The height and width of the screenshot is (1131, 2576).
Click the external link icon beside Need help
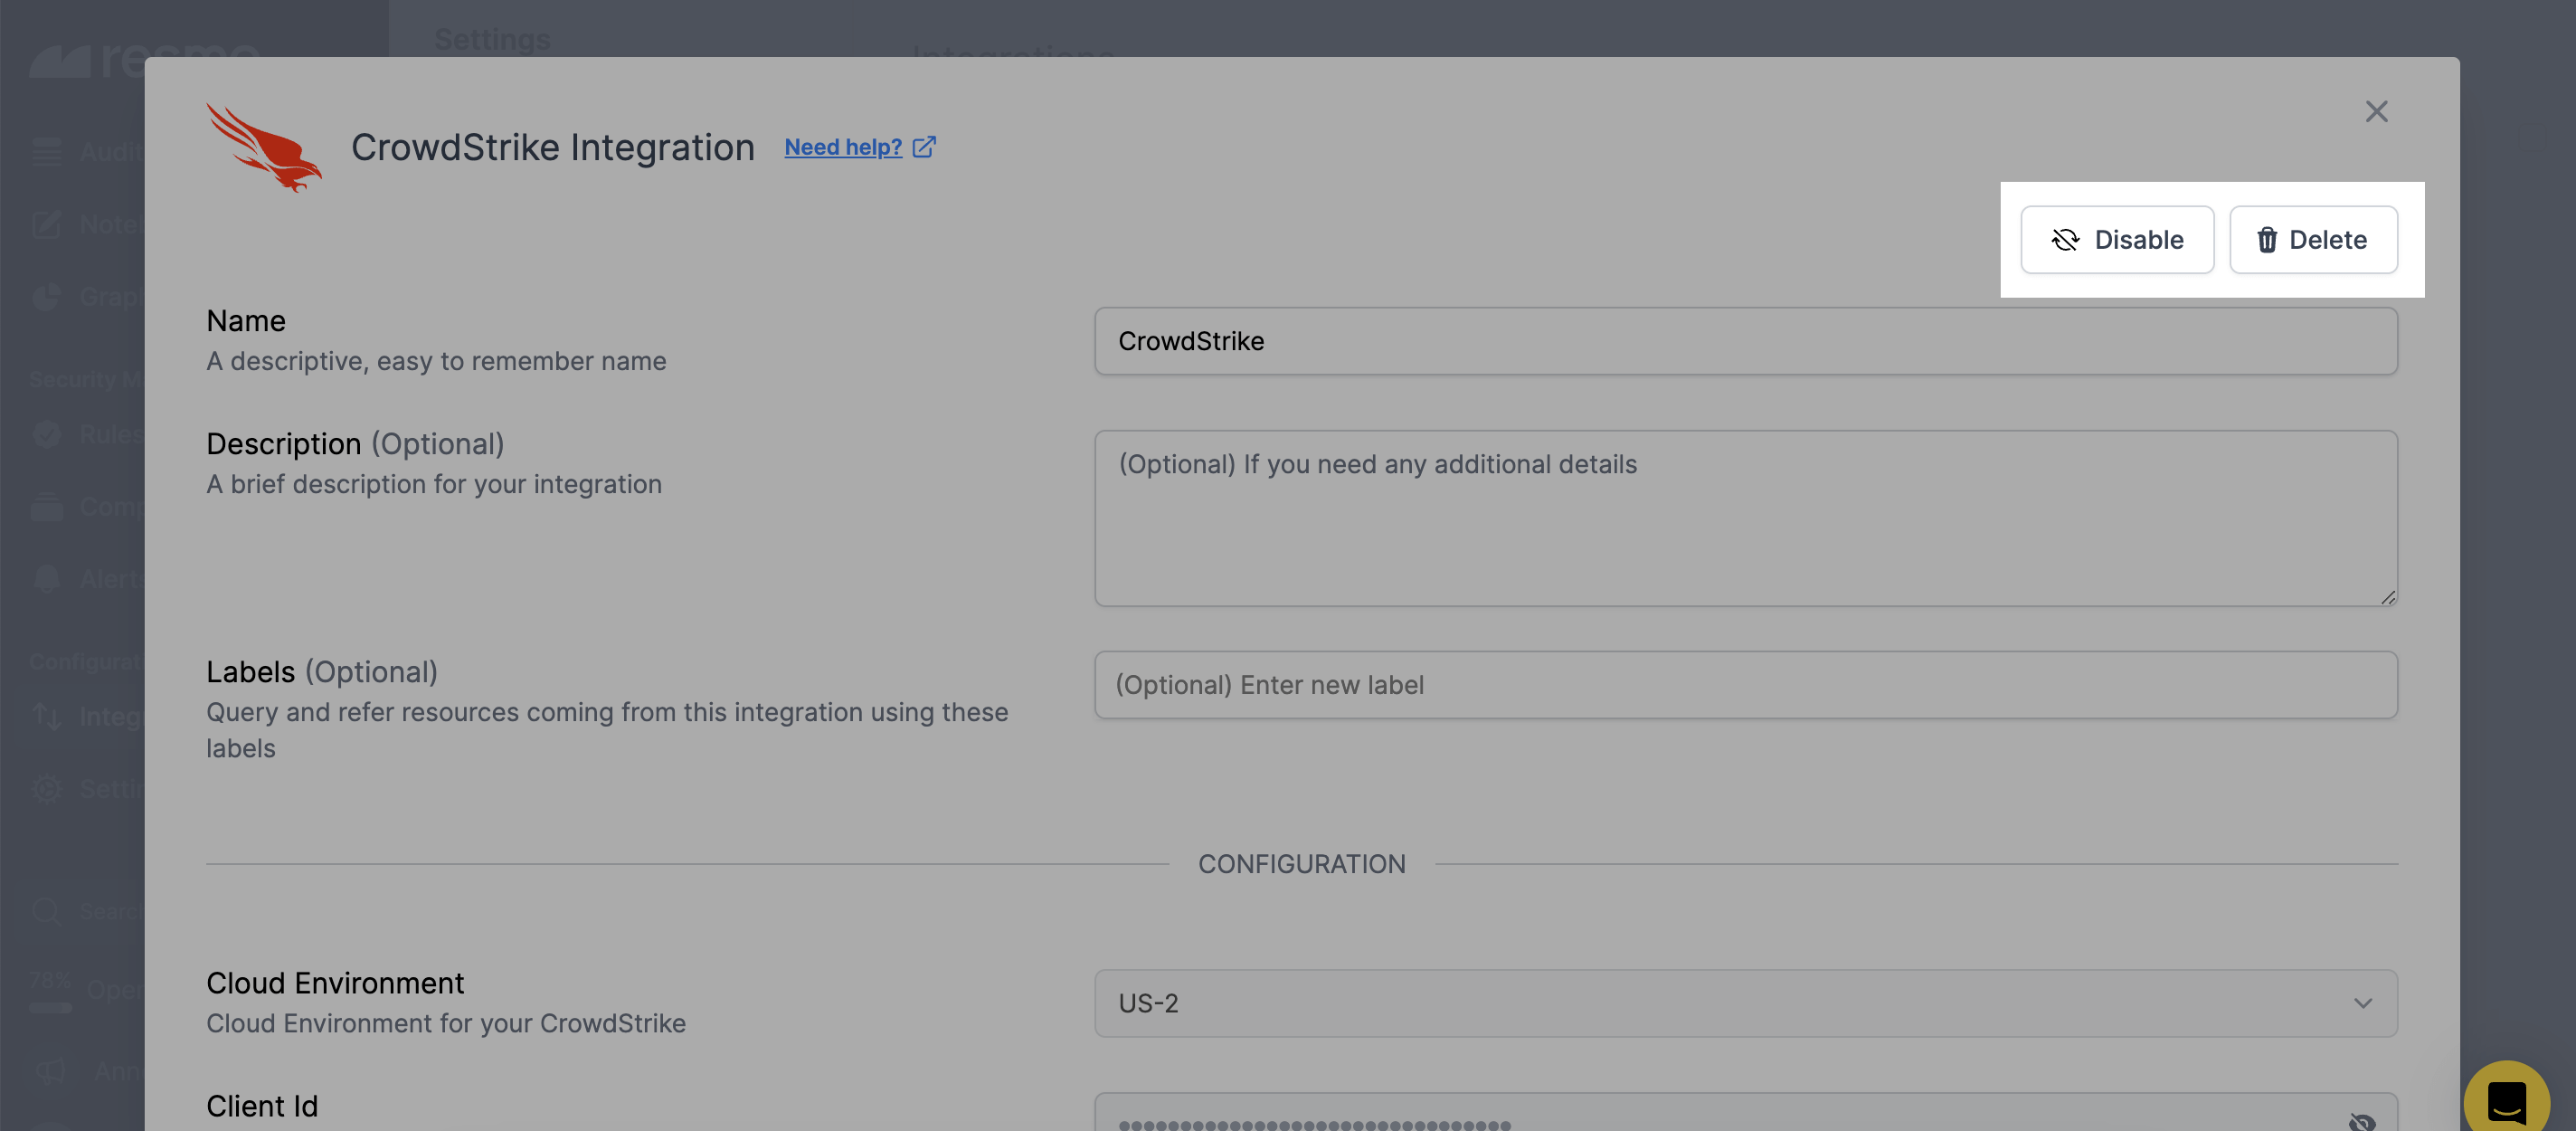(924, 147)
